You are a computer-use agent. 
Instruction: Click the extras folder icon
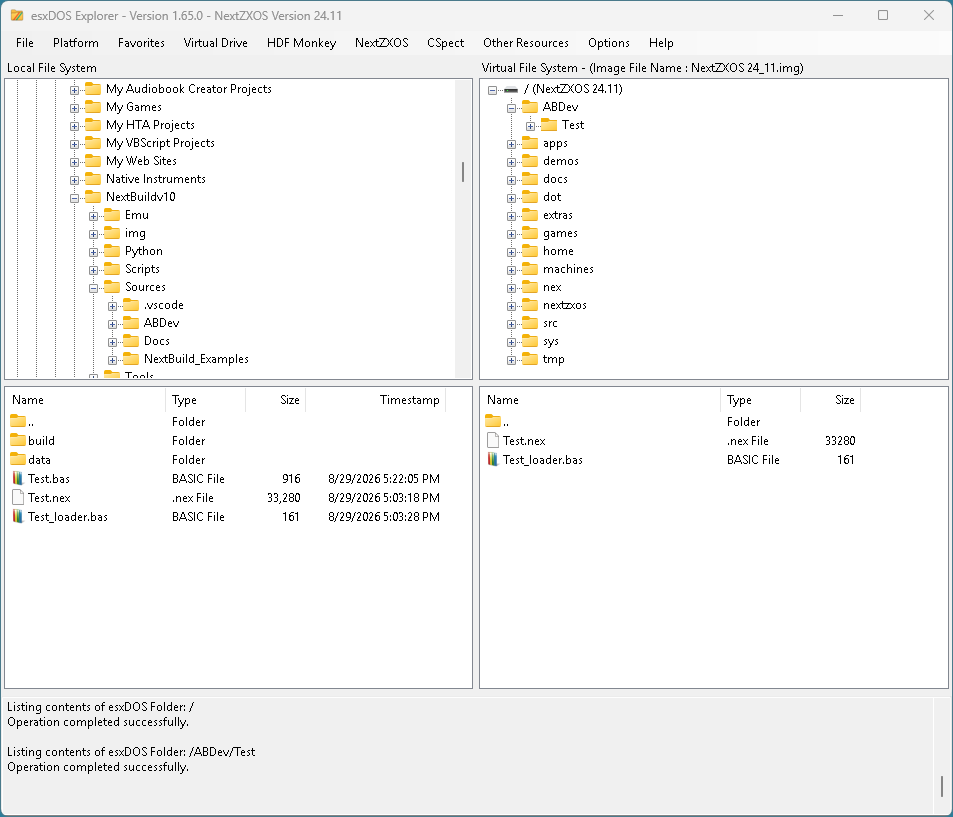click(x=530, y=215)
